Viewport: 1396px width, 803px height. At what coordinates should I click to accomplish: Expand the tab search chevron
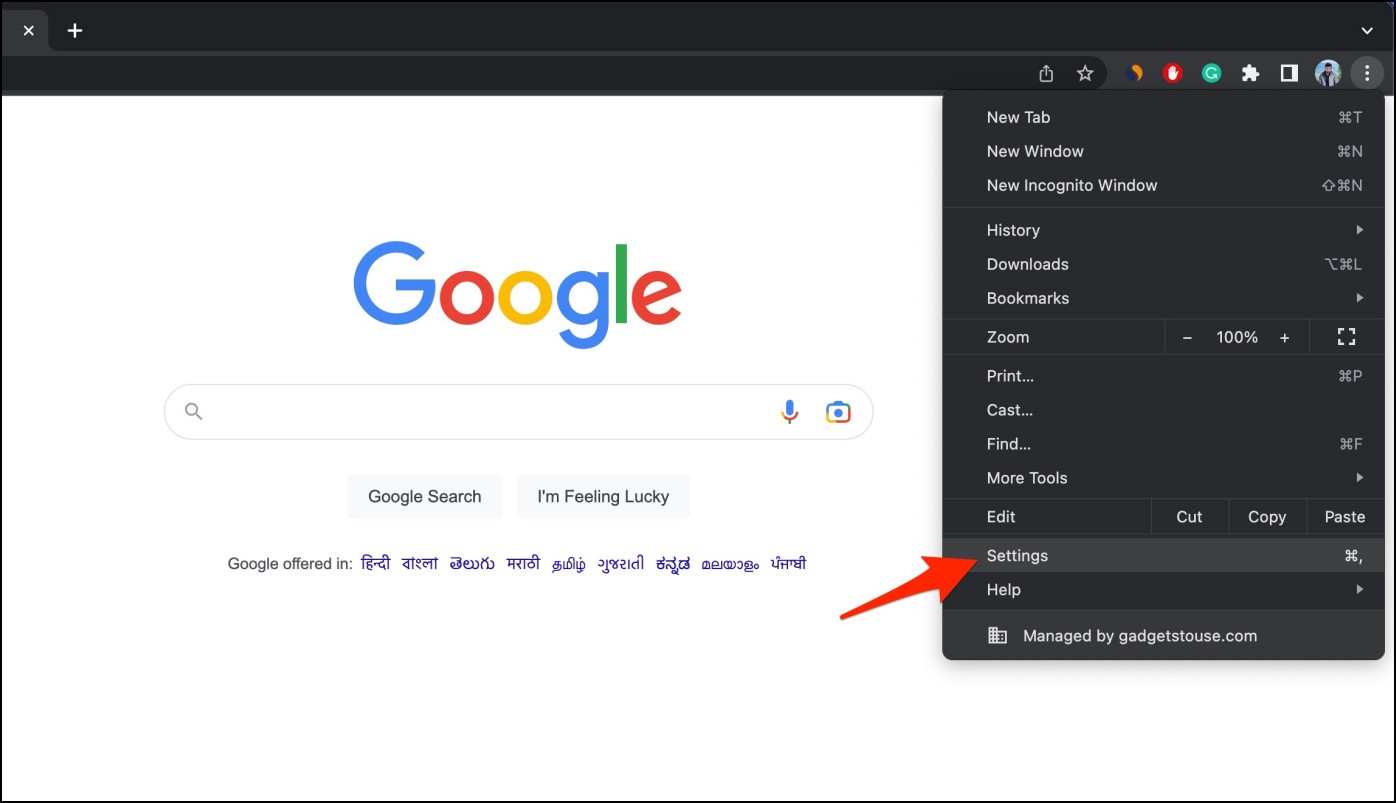pos(1367,31)
